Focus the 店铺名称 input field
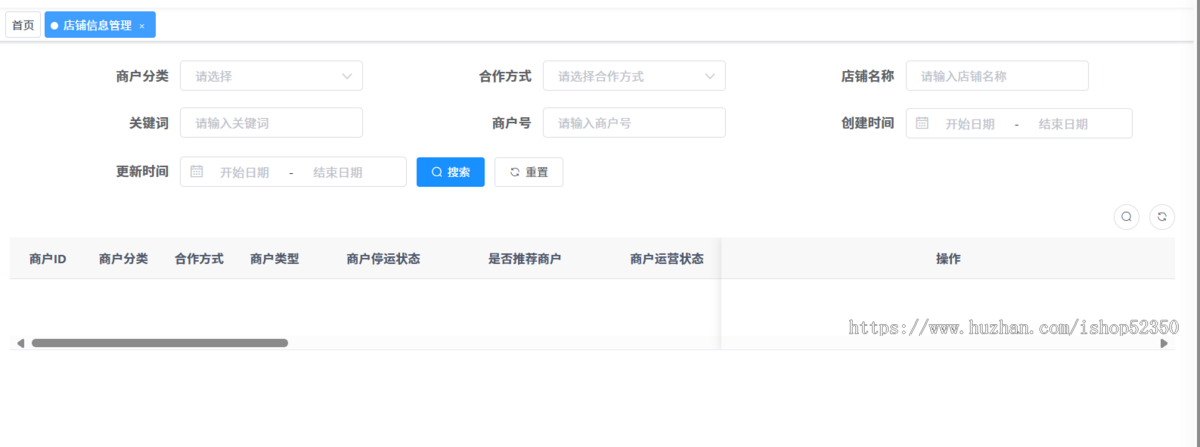This screenshot has height=447, width=1200. pos(997,76)
